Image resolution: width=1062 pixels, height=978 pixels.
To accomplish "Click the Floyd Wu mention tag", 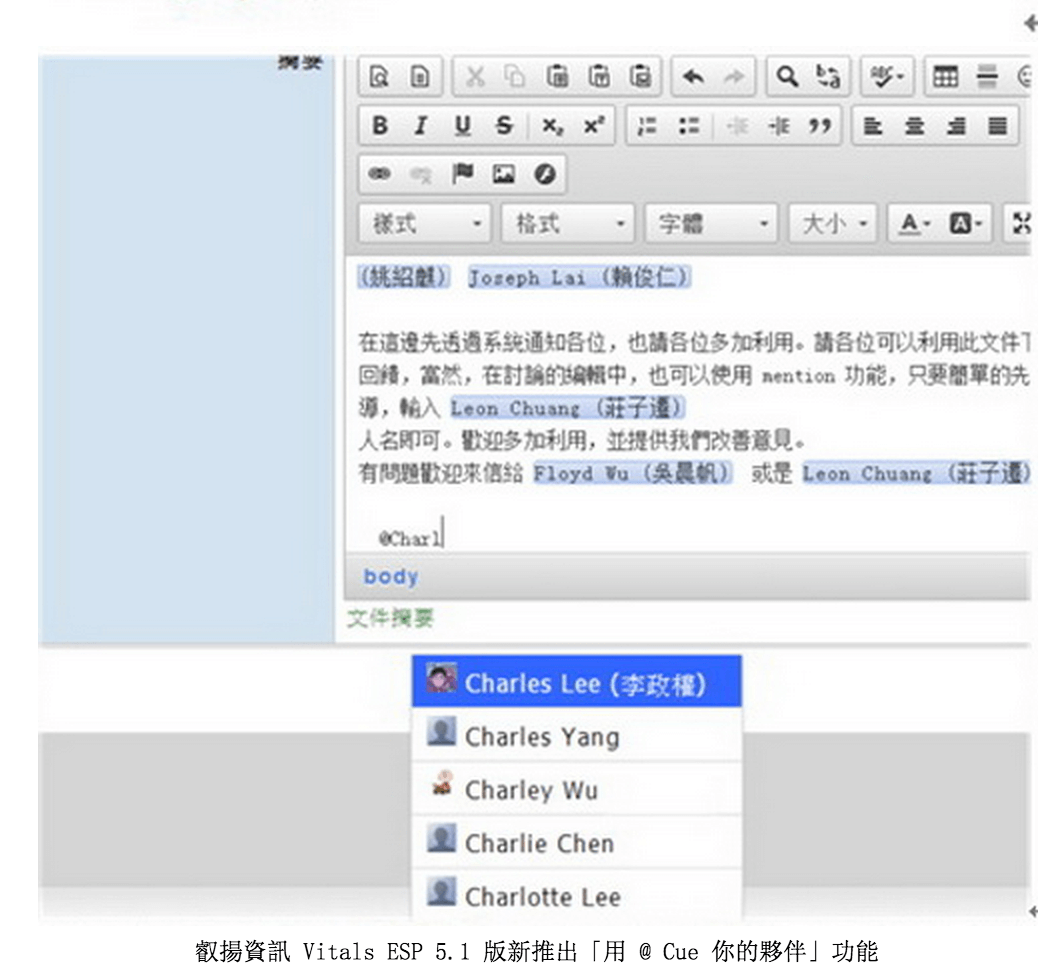I will pos(632,473).
